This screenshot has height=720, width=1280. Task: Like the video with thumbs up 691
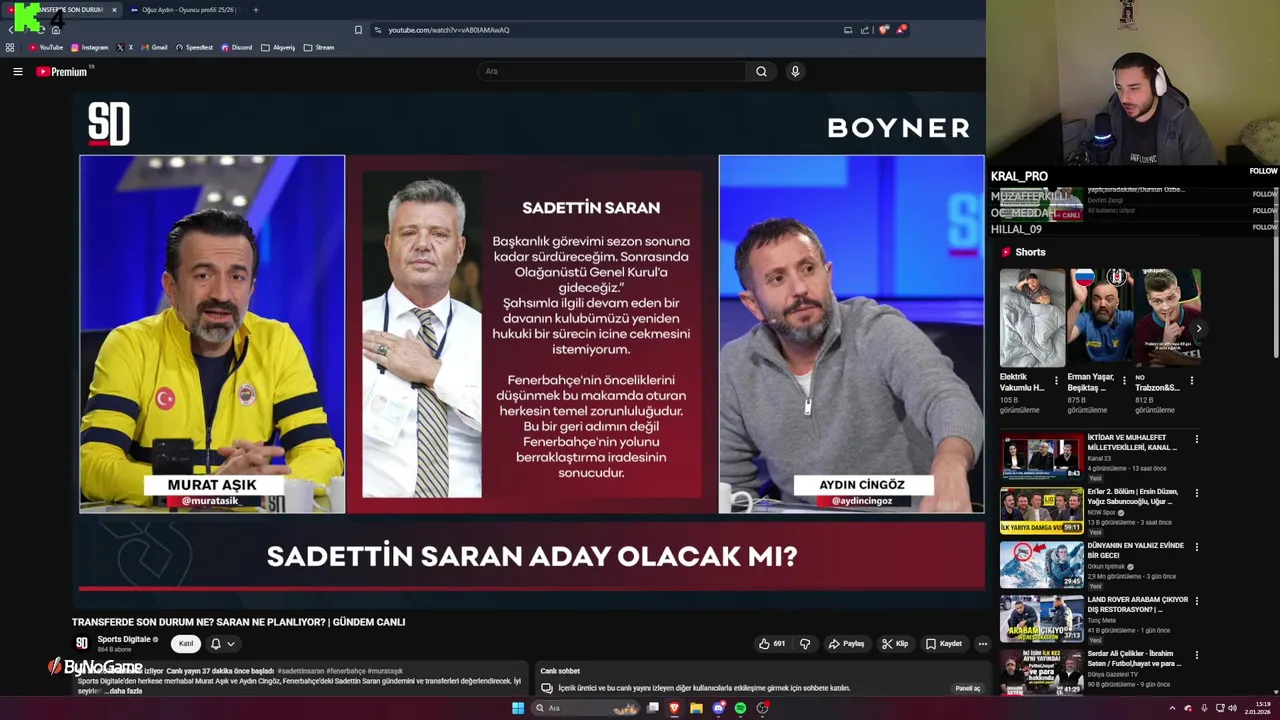[x=771, y=644]
